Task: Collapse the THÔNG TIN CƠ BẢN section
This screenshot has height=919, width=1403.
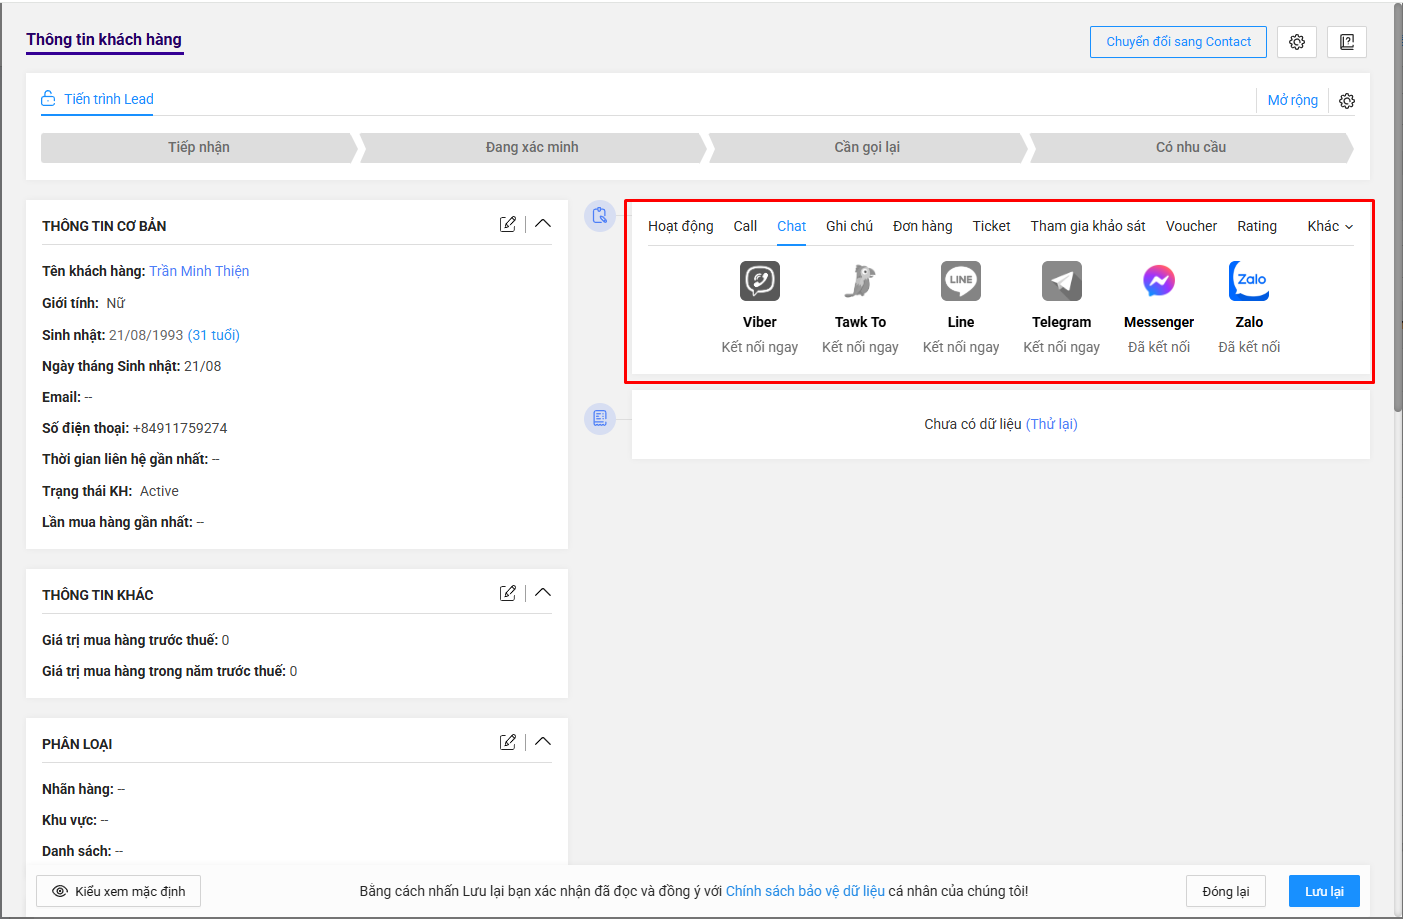Action: click(x=543, y=224)
